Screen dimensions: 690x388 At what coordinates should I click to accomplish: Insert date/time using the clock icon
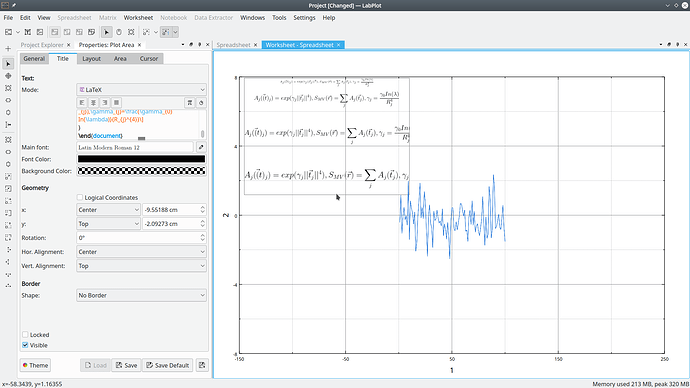[201, 102]
